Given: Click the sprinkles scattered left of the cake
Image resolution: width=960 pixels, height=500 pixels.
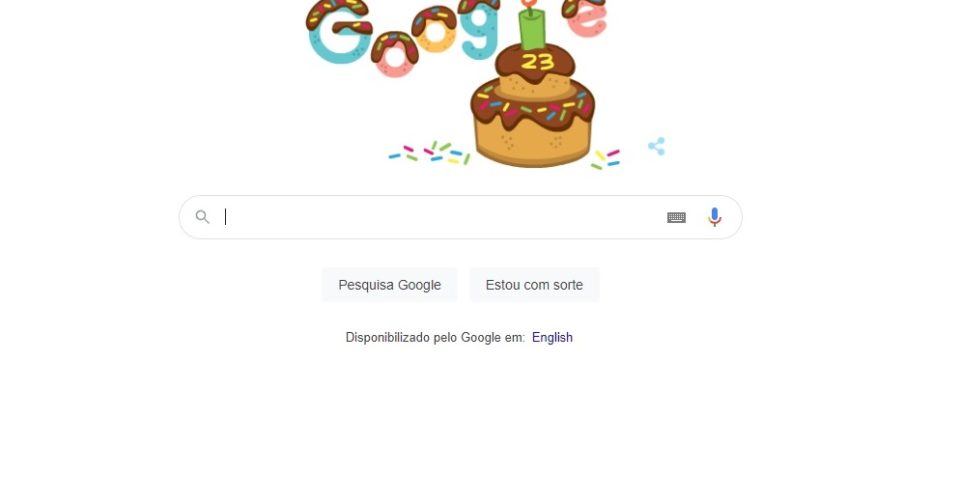Looking at the screenshot, I should point(430,152).
